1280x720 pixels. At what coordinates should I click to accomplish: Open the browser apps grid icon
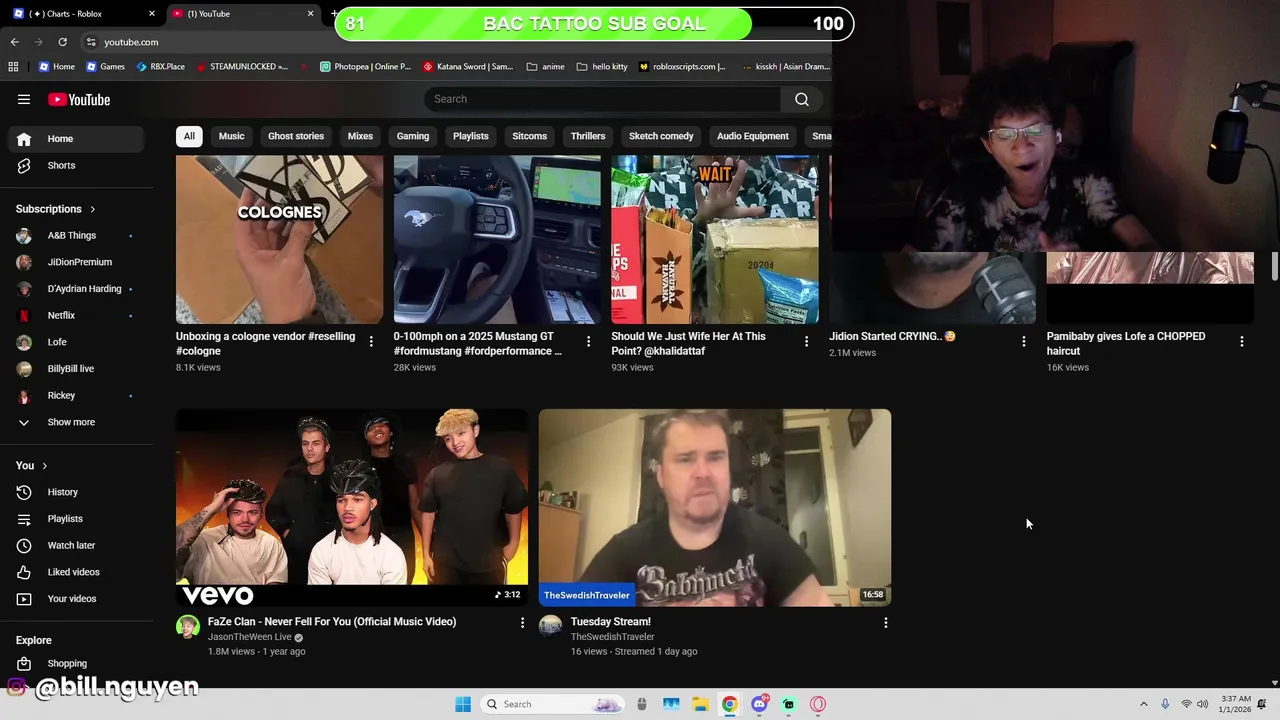coord(13,67)
